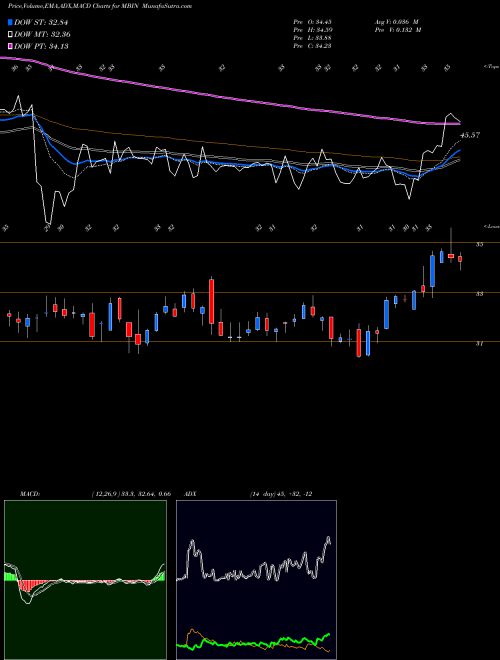The width and height of the screenshot is (500, 660).
Task: Click the 'Avg V: 0.086 M' value
Action: pos(397,22)
